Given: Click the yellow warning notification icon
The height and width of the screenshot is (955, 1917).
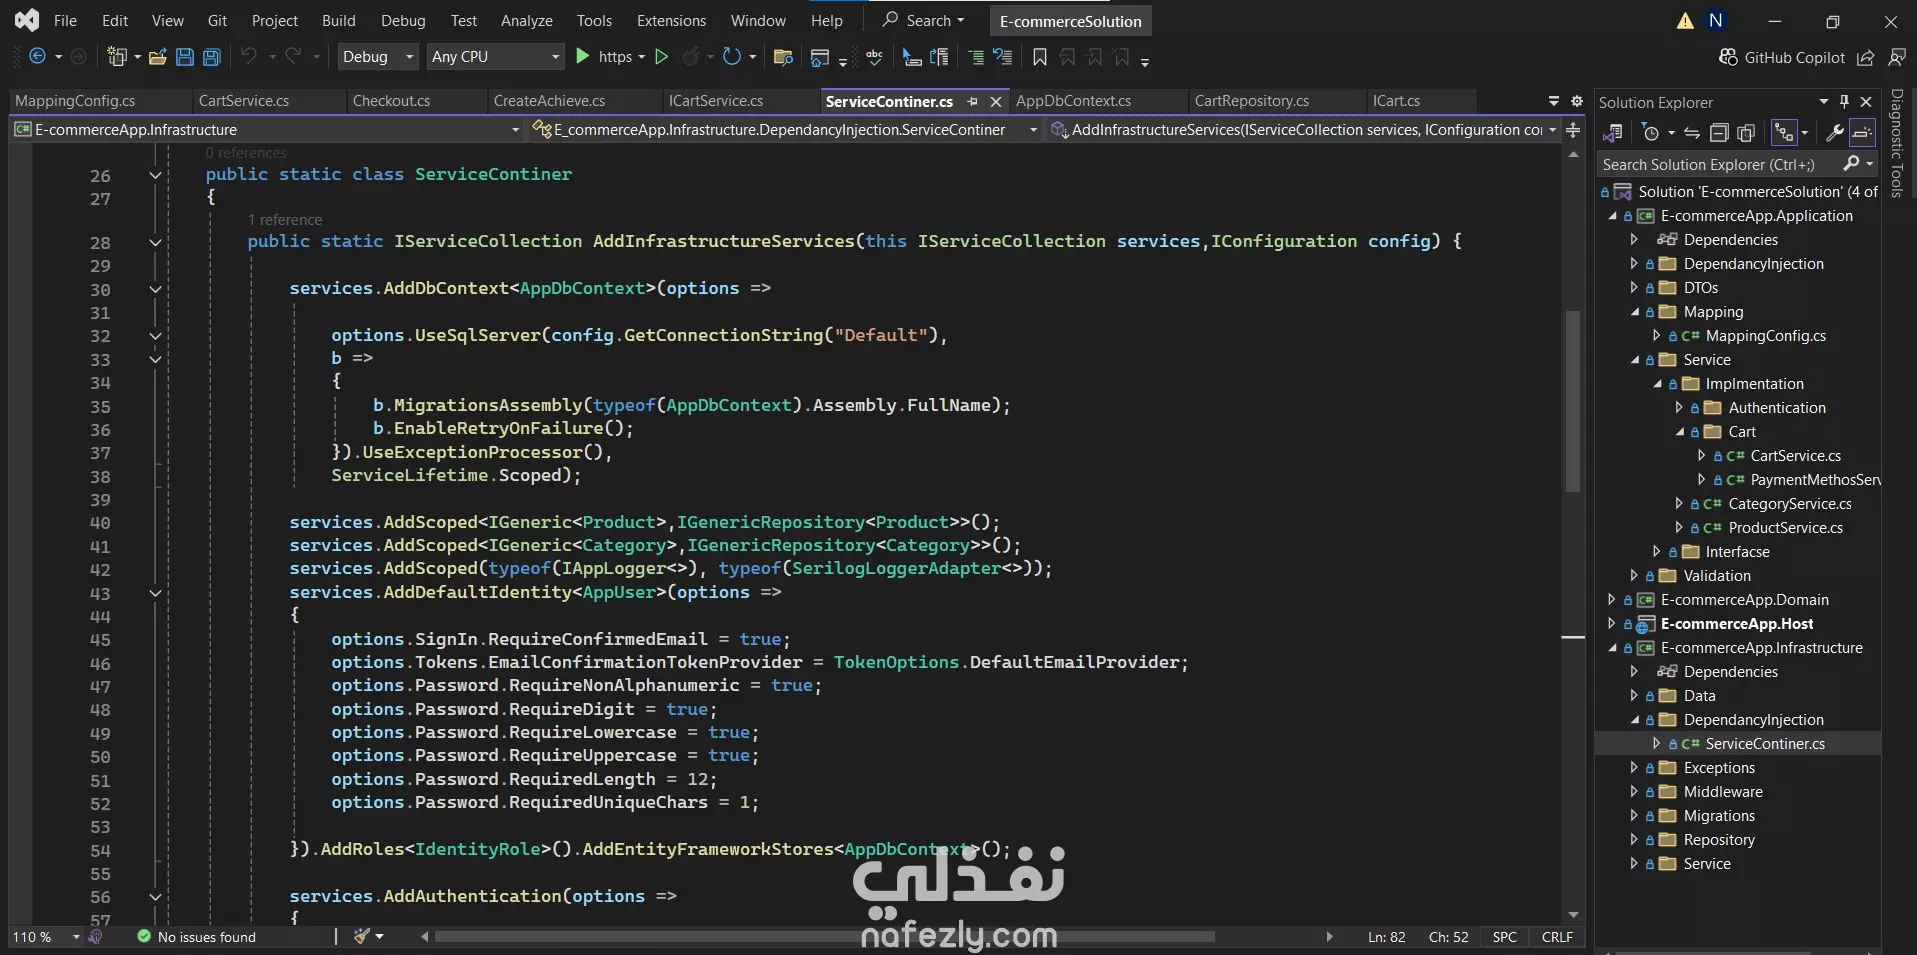Looking at the screenshot, I should [x=1685, y=21].
